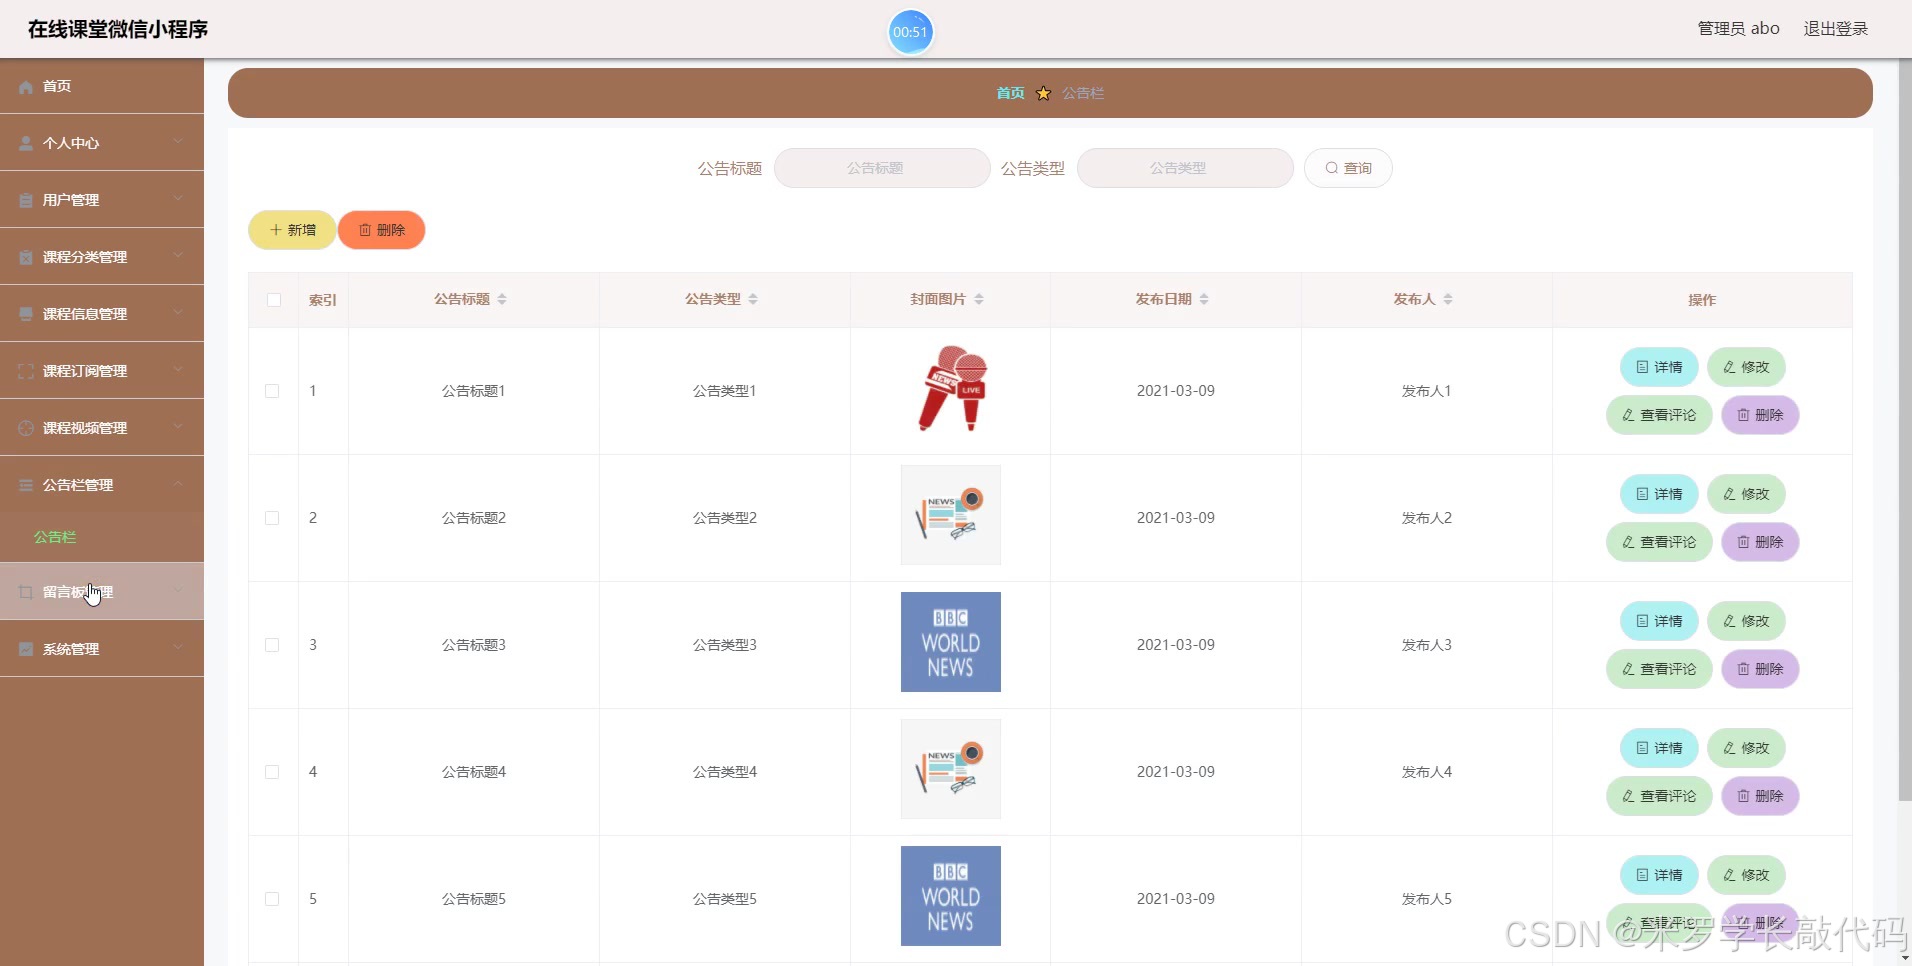The width and height of the screenshot is (1912, 966).
Task: Tick the checkbox beside 公告标题3
Action: pyautogui.click(x=271, y=645)
